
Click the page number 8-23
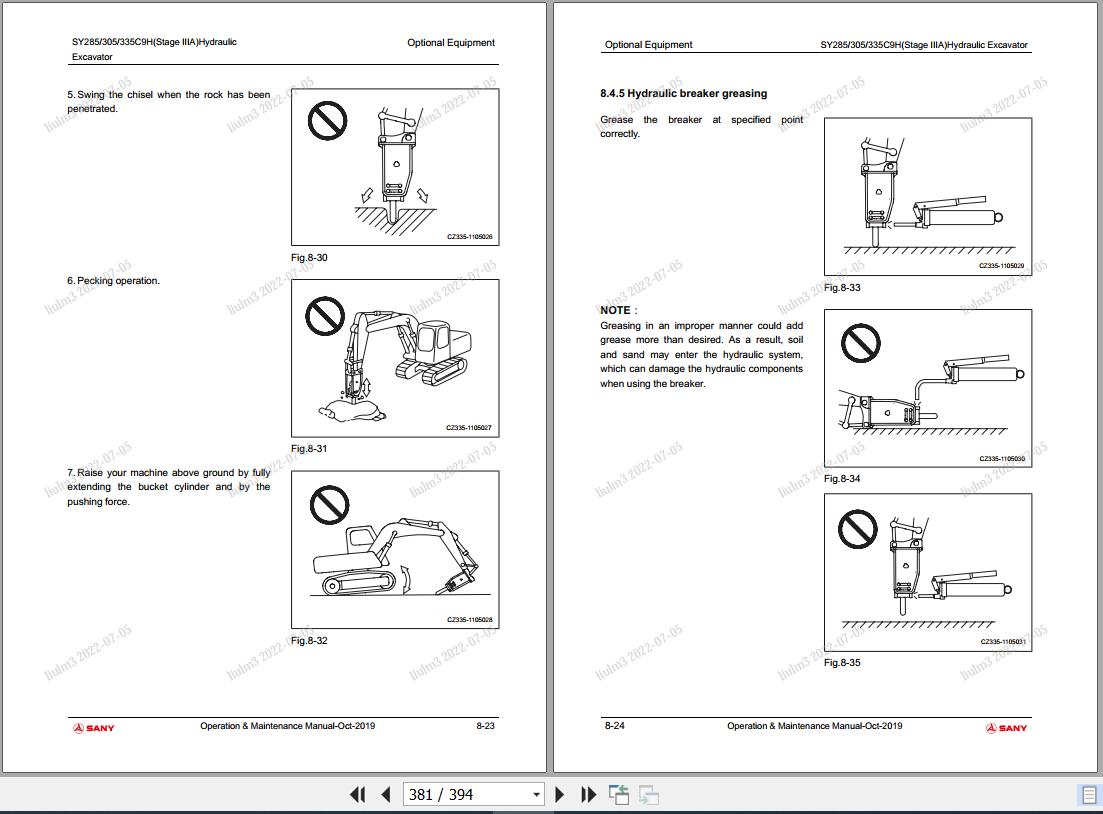point(485,726)
